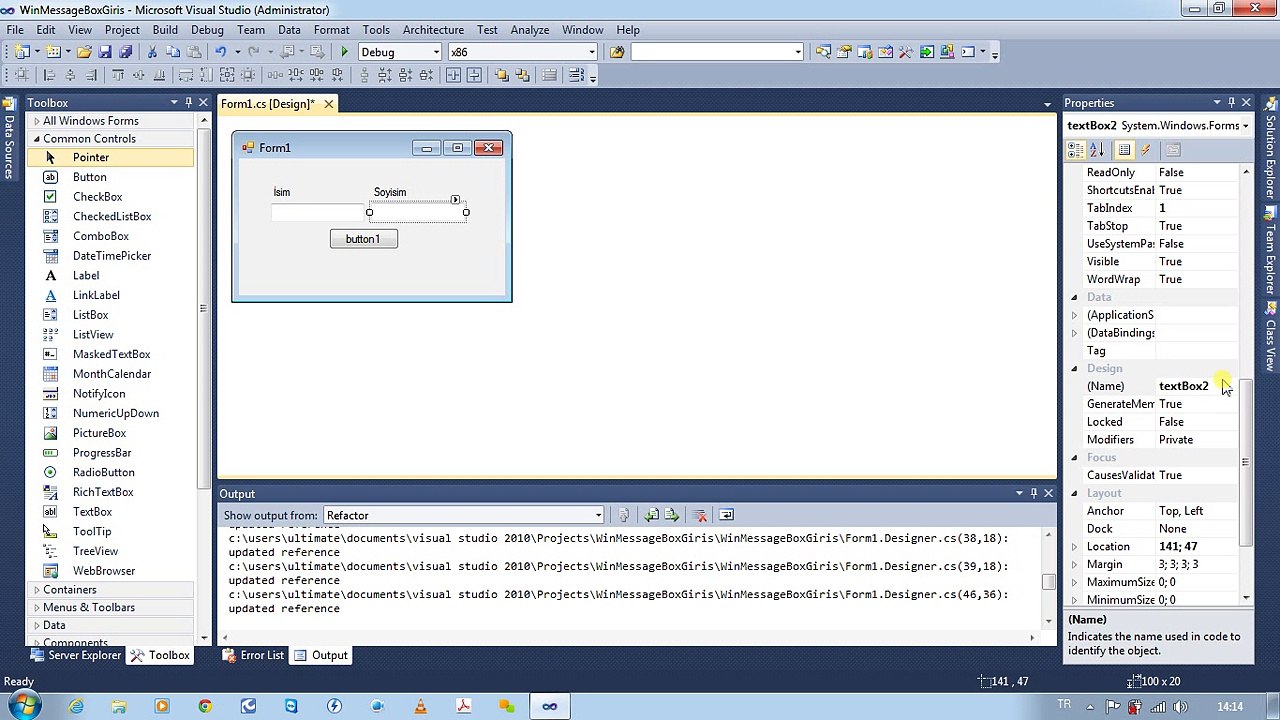Screen dimensions: 1280x720
Task: Click the Output panel vertical scrollbar thumb
Action: [x=1048, y=581]
